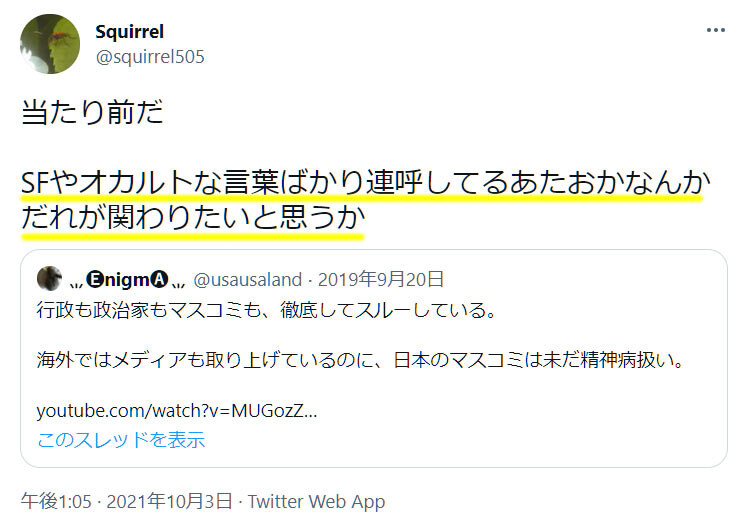Open quoted EnigmA user avatar

coord(49,278)
